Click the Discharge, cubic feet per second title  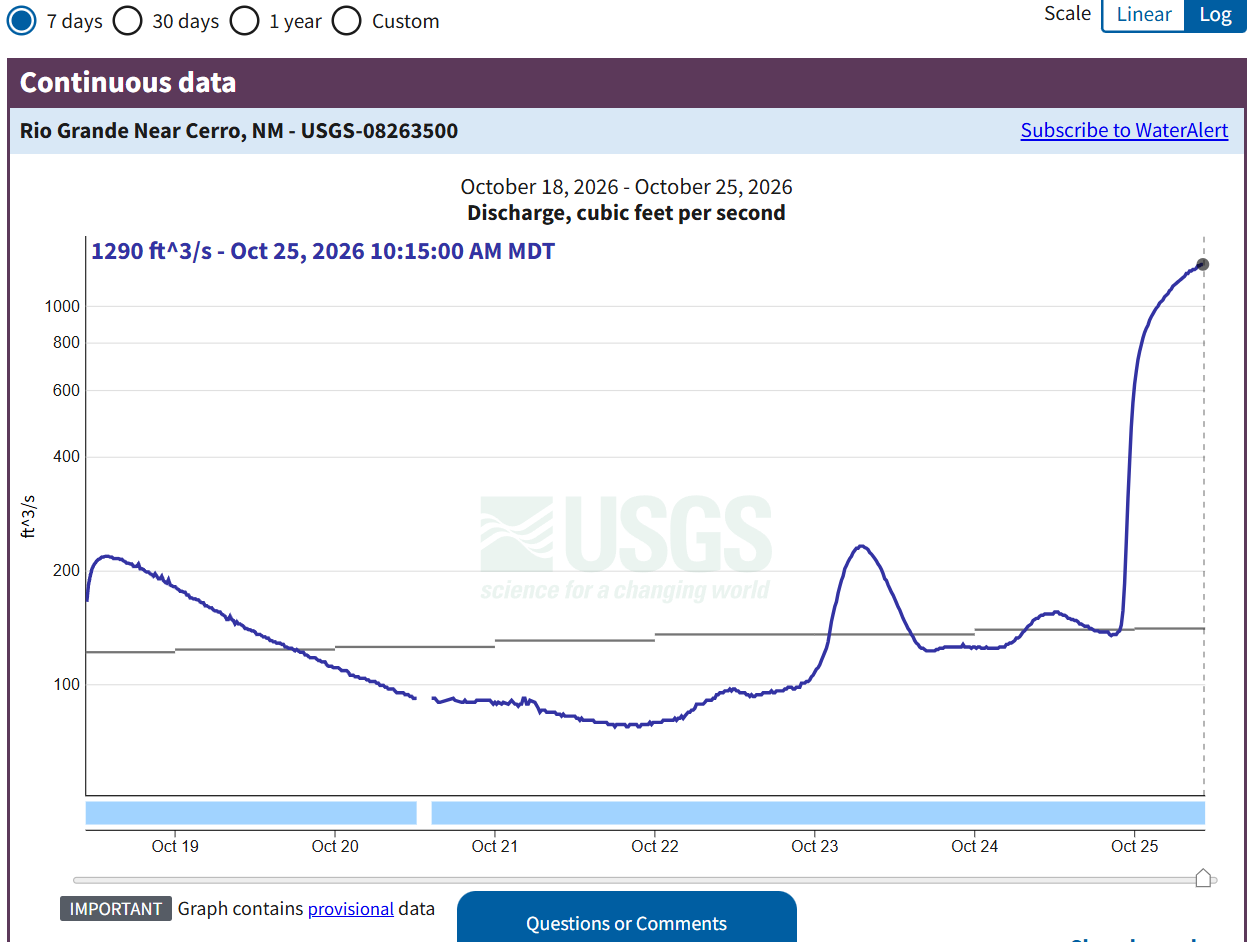626,212
